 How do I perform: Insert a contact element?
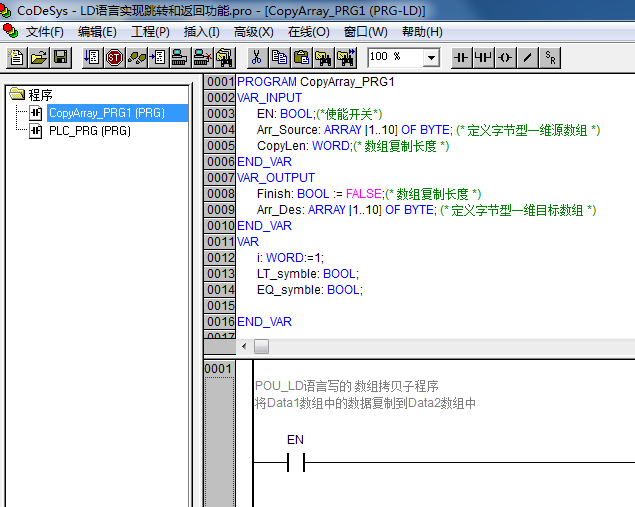point(462,58)
